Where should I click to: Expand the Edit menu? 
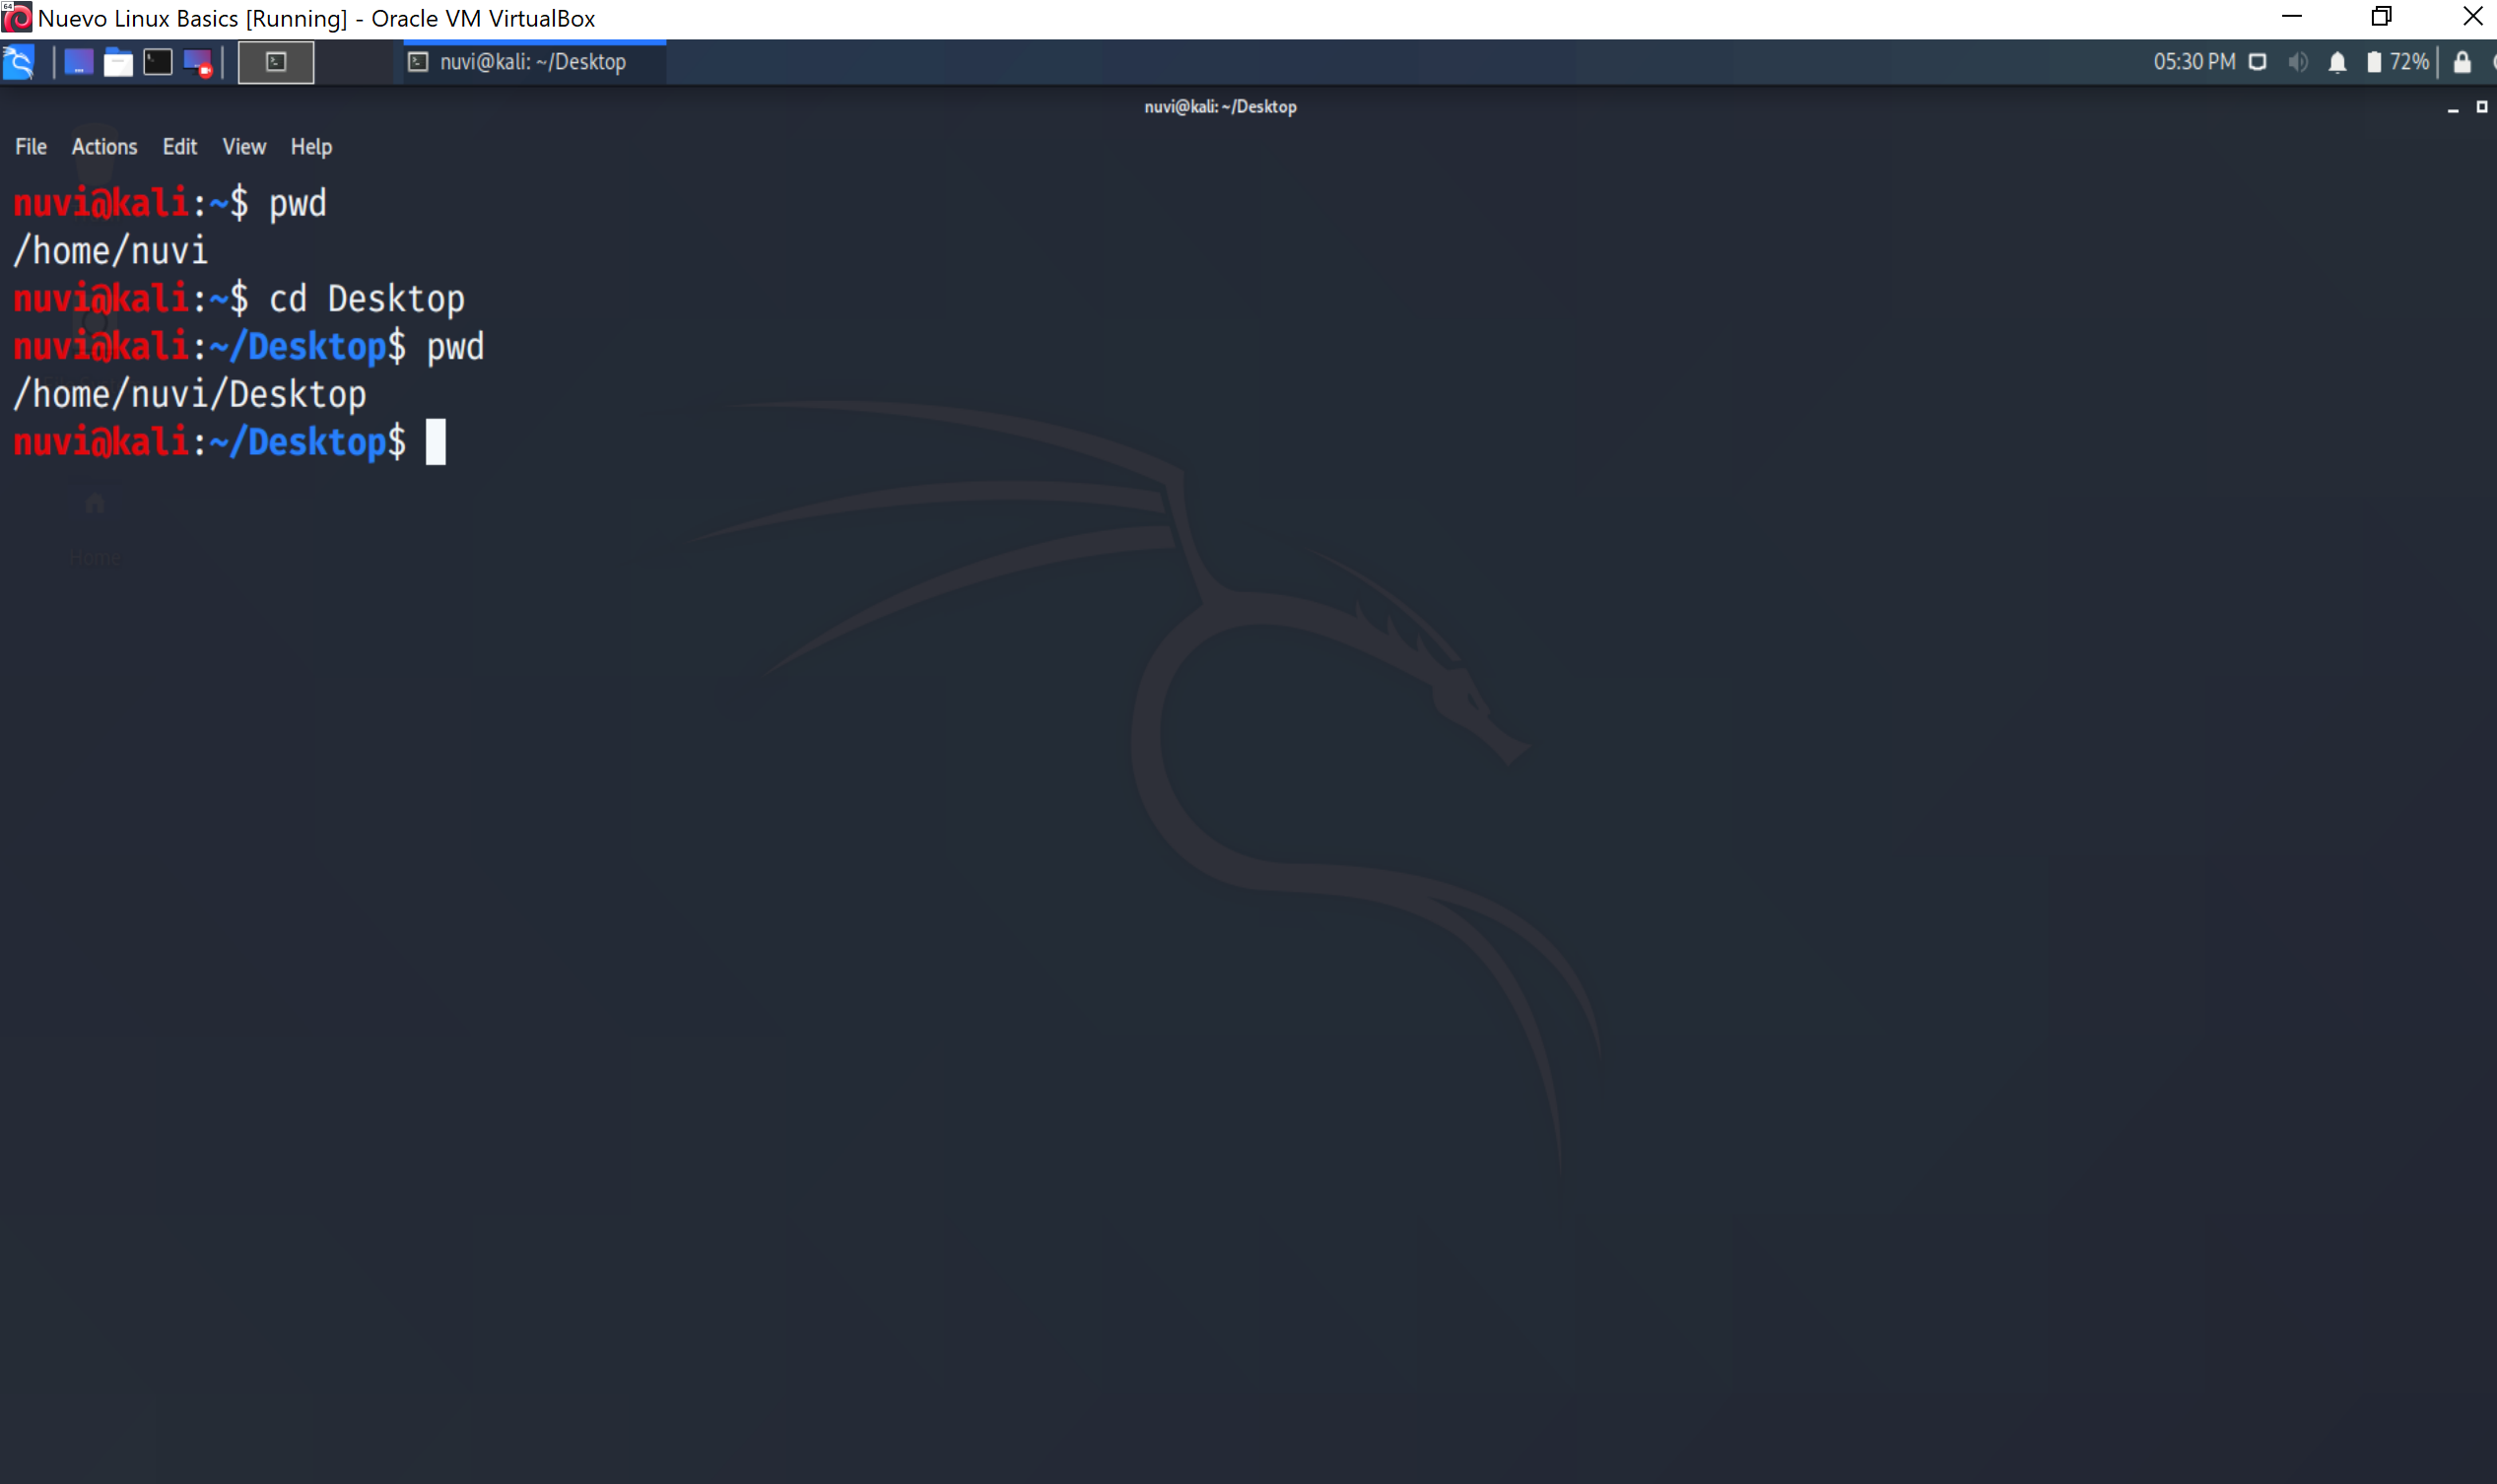180,147
